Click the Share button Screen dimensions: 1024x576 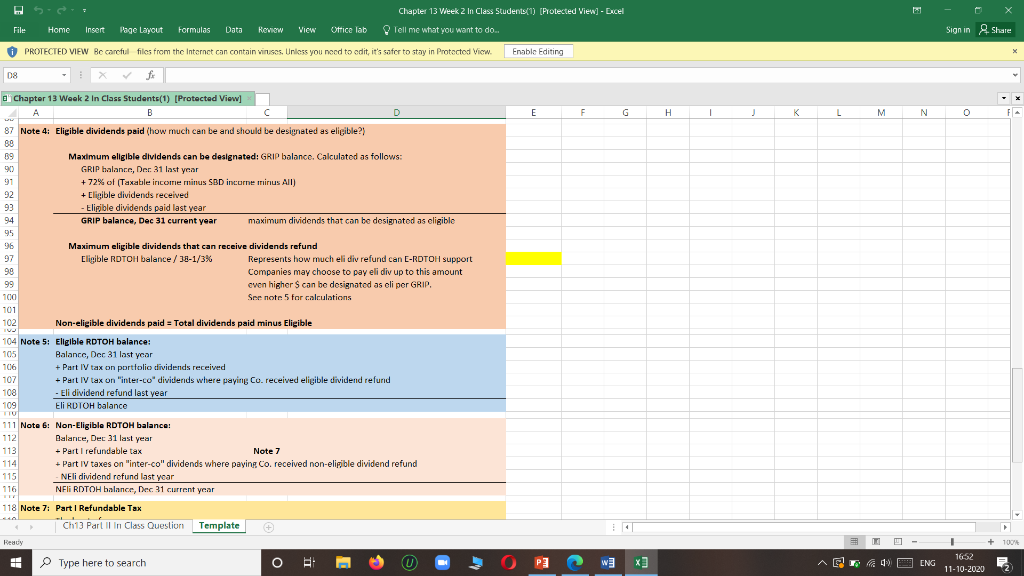(995, 30)
